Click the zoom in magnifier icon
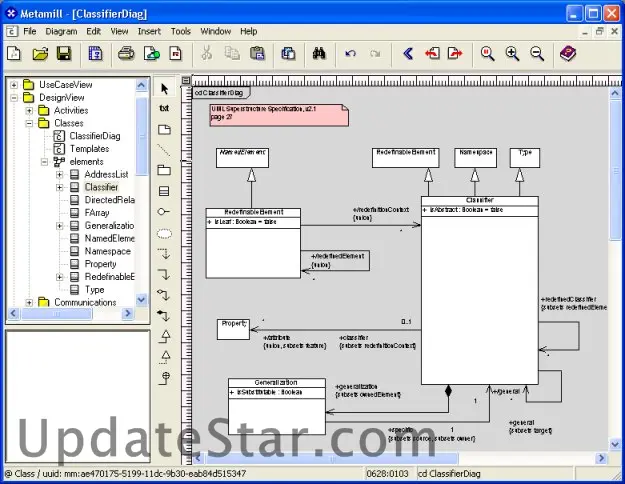Screen dimensions: 625x484 tap(513, 54)
